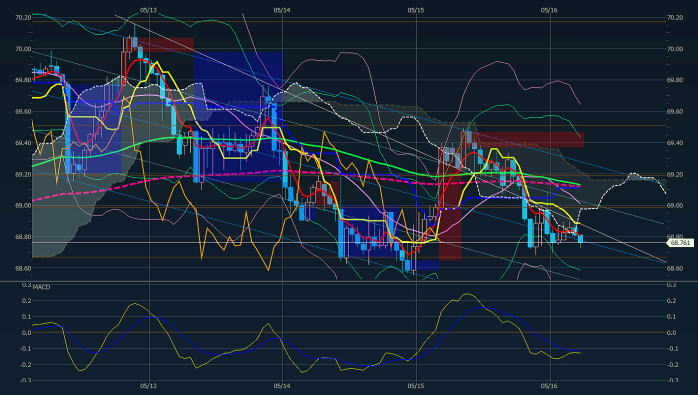
Task: Click the 68.761 current price tag
Action: (680, 243)
